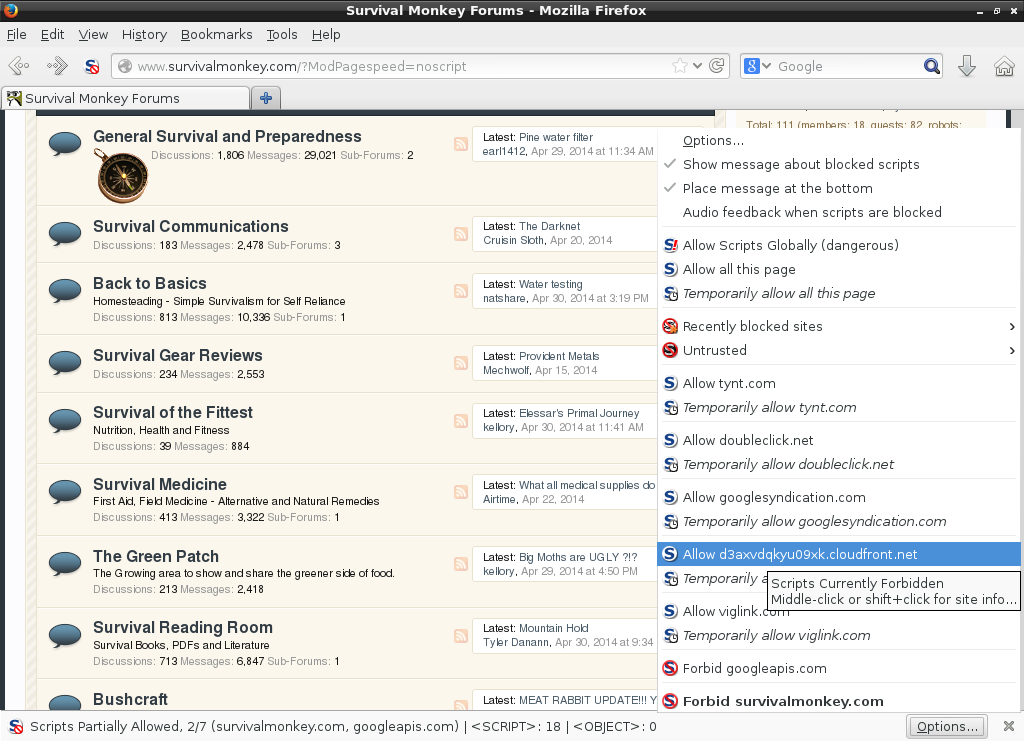Go forward using the forward arrow
The height and width of the screenshot is (742, 1024).
coord(57,66)
